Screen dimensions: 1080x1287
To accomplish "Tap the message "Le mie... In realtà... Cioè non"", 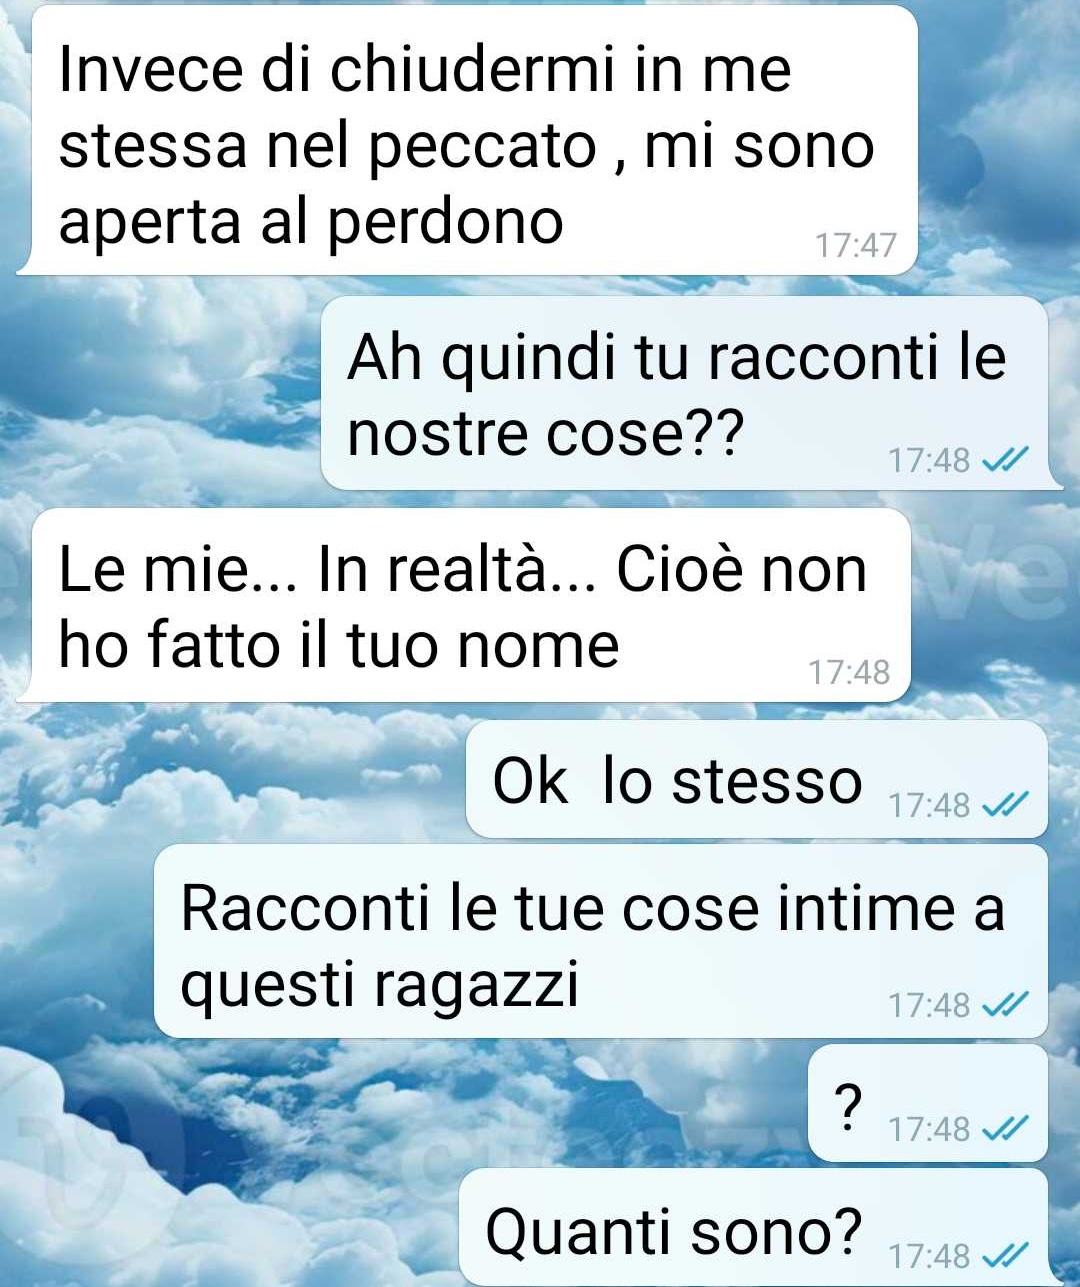I will point(464,606).
